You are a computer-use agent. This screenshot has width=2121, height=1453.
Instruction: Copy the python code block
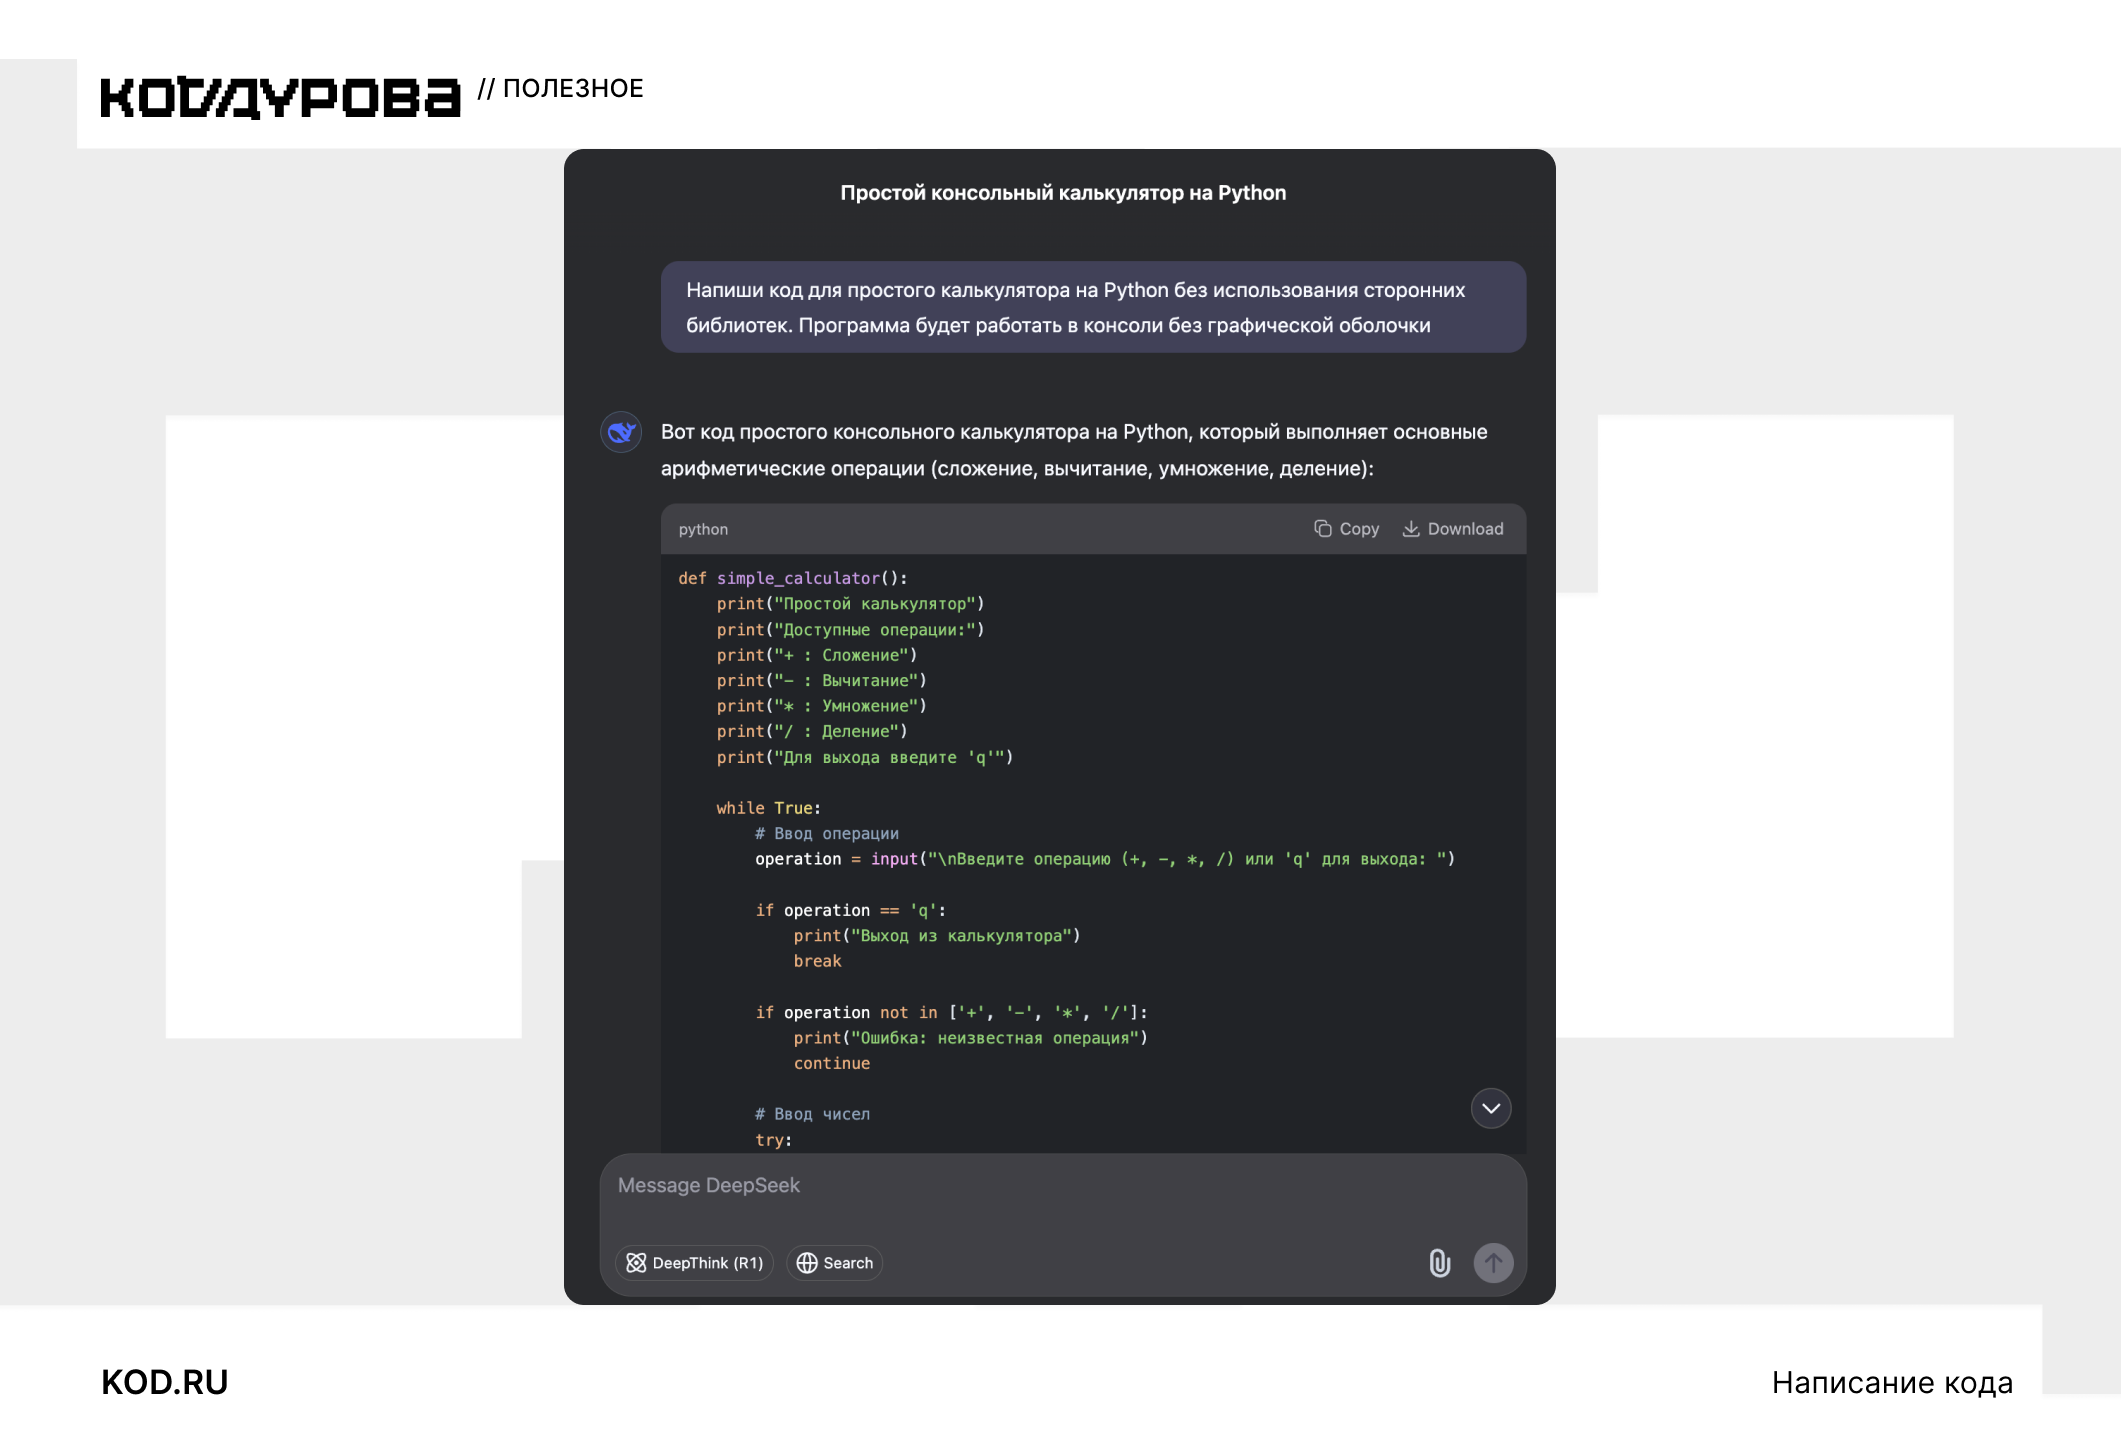coord(1346,529)
